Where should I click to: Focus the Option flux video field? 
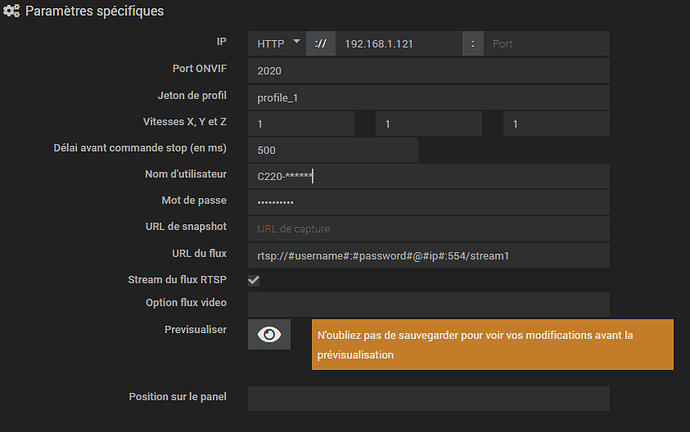429,304
